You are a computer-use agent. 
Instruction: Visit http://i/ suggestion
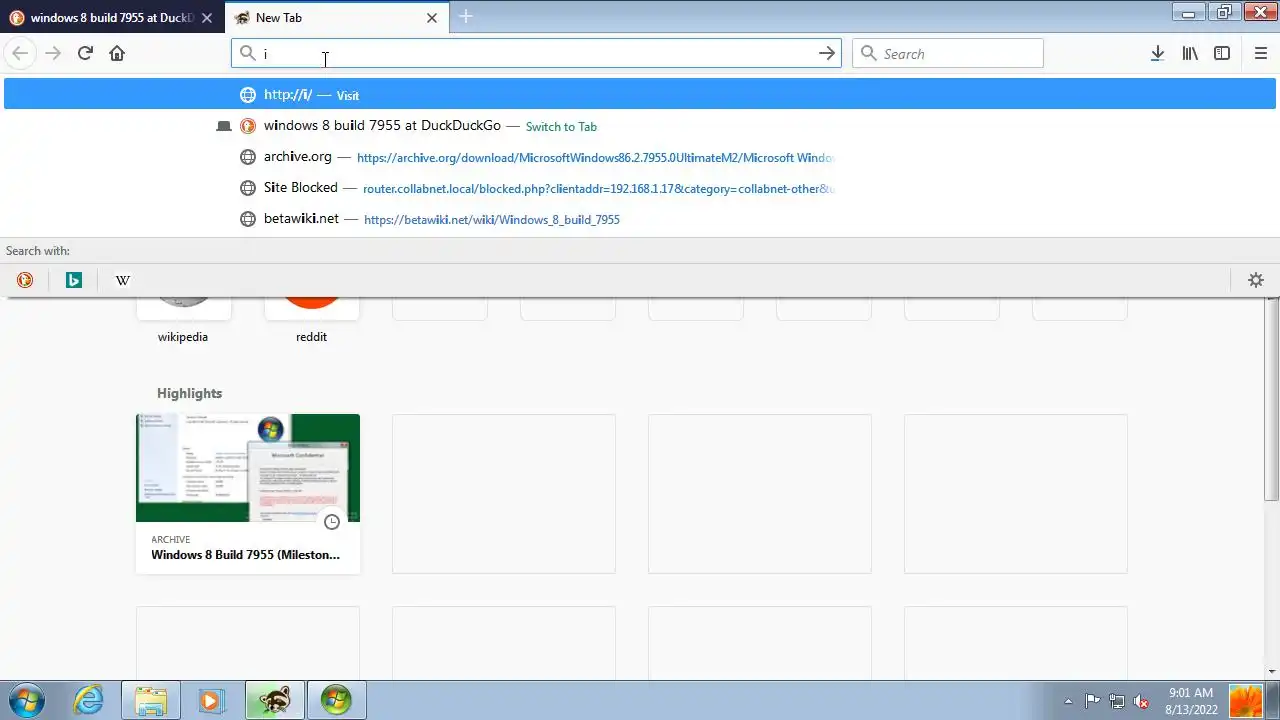tap(640, 95)
